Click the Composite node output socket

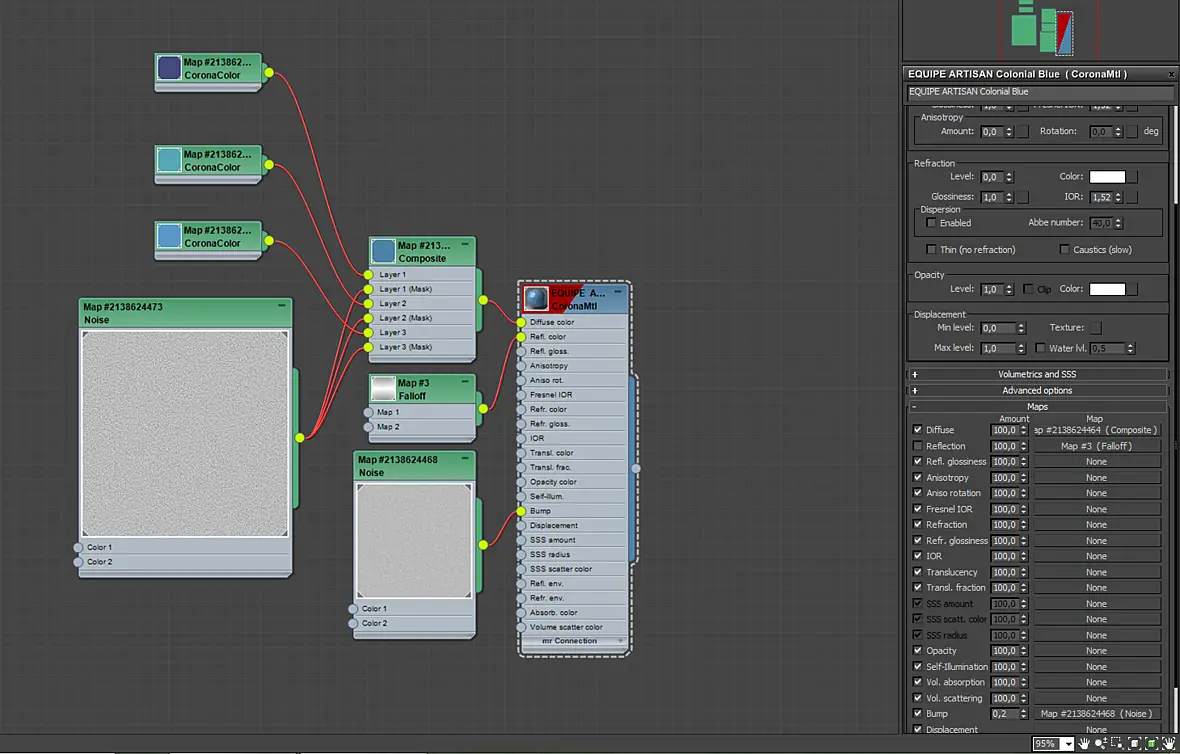coord(483,300)
